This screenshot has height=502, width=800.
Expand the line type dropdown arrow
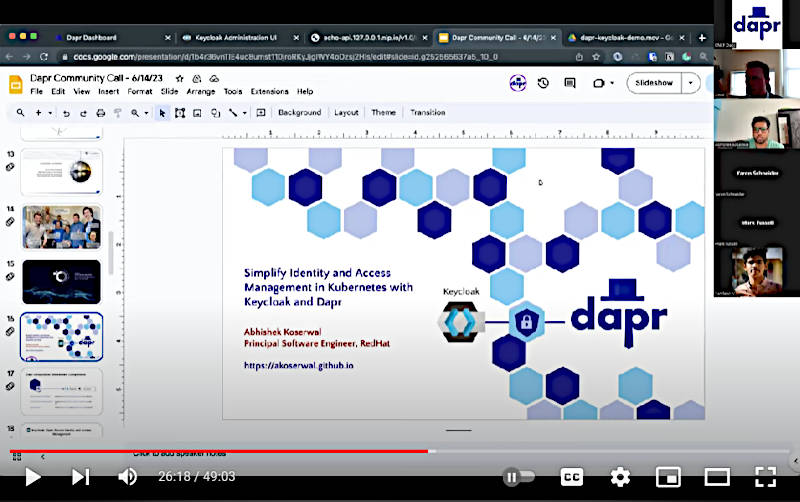point(245,113)
